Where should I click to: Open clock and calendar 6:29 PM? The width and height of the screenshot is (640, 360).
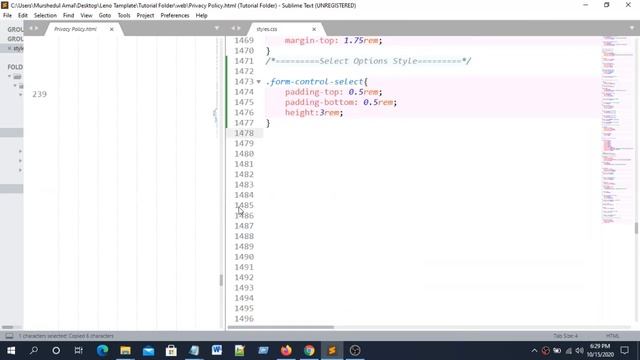point(600,351)
